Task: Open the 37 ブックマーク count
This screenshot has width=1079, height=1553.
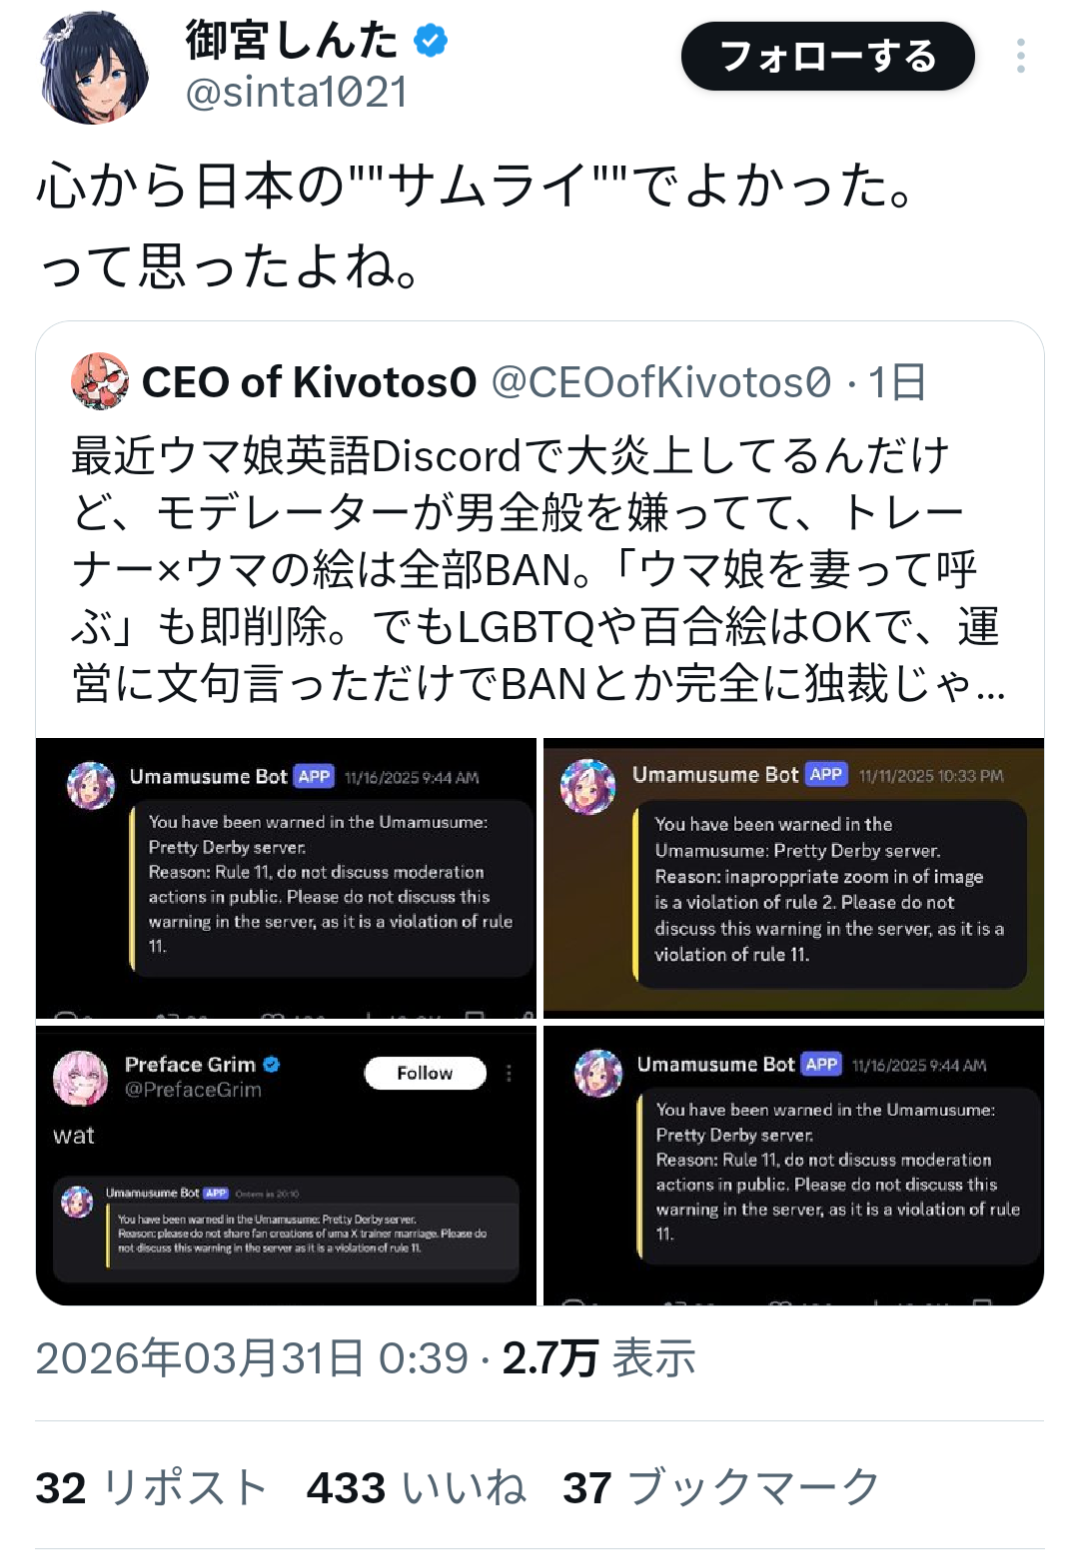Action: [x=720, y=1487]
